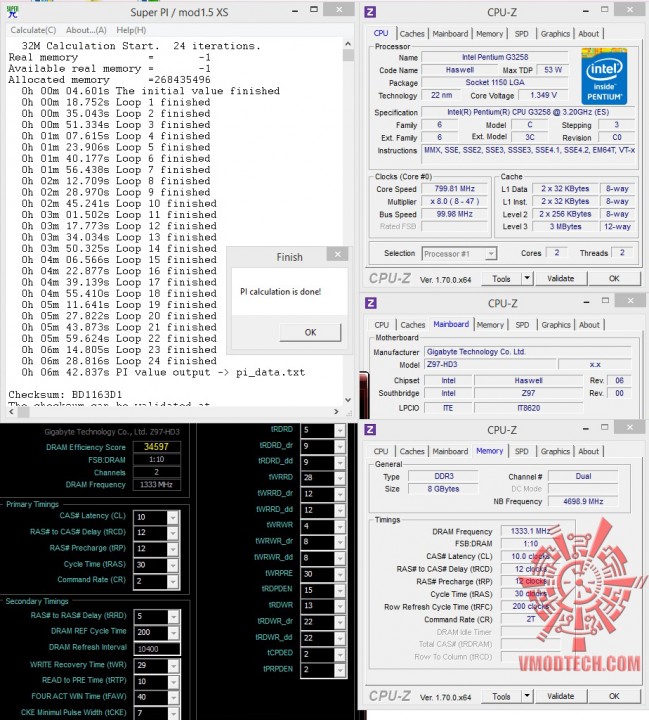Maximize the Super PI window
Image resolution: width=649 pixels, height=720 pixels.
[x=314, y=10]
